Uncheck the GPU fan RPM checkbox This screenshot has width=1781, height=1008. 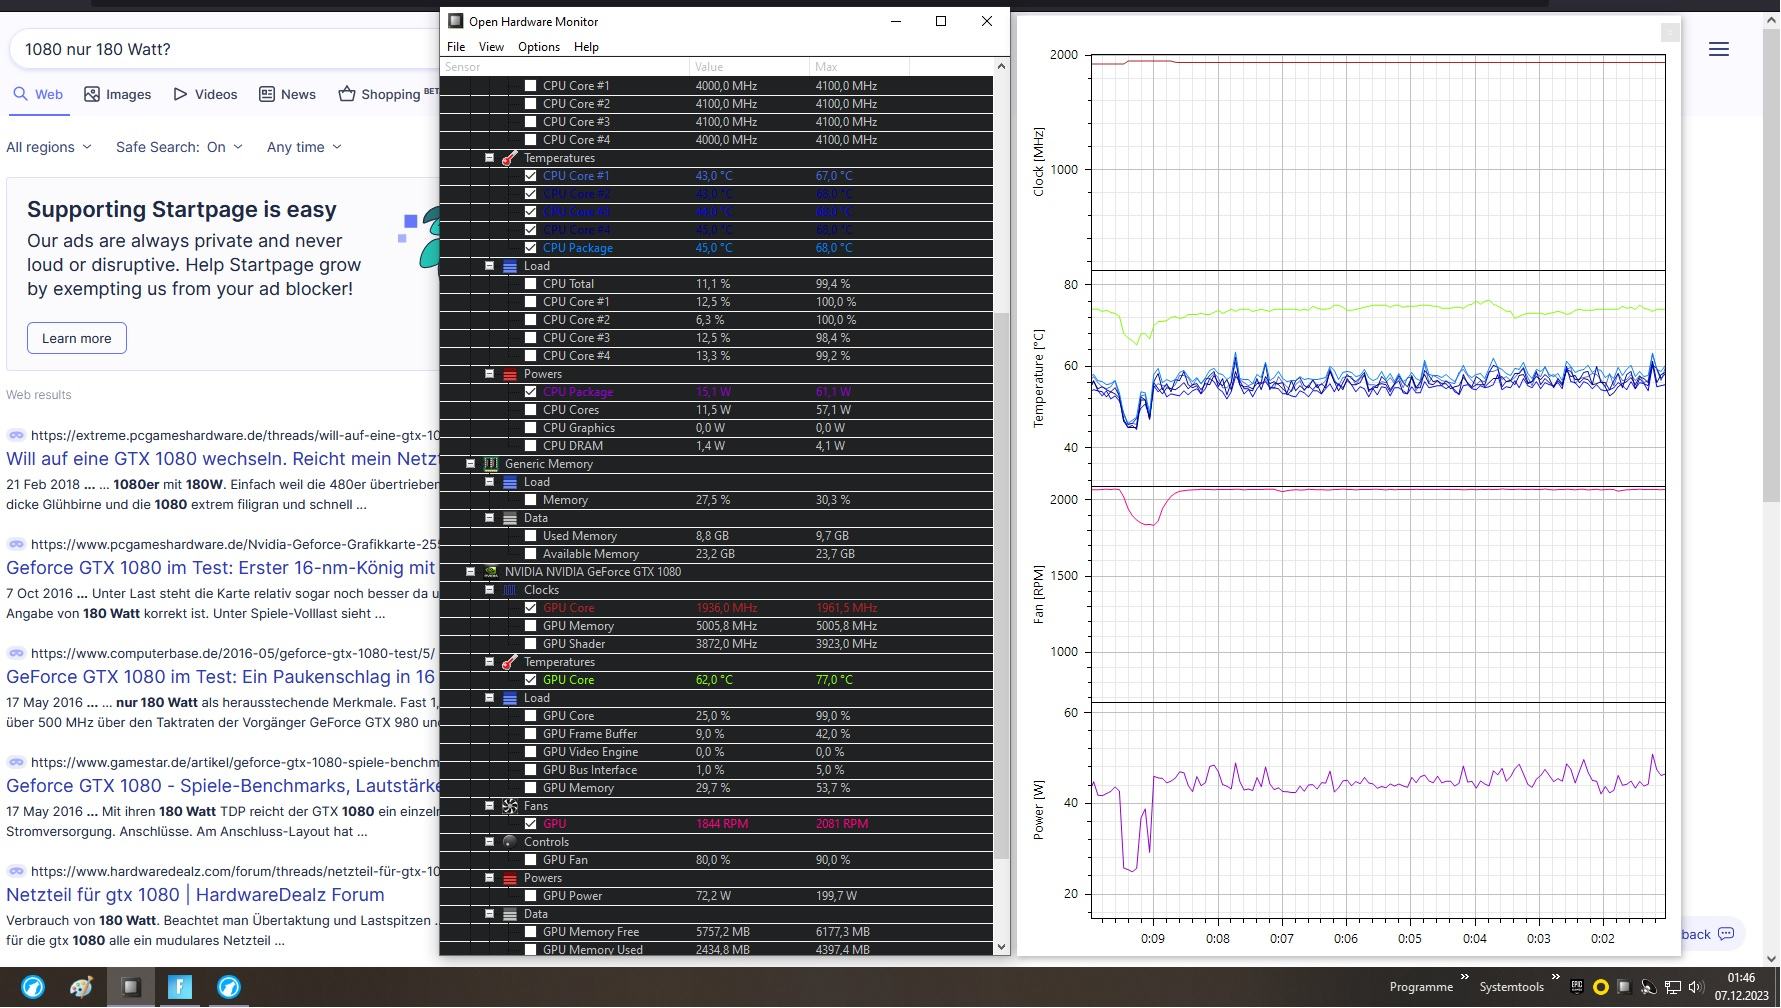531,824
